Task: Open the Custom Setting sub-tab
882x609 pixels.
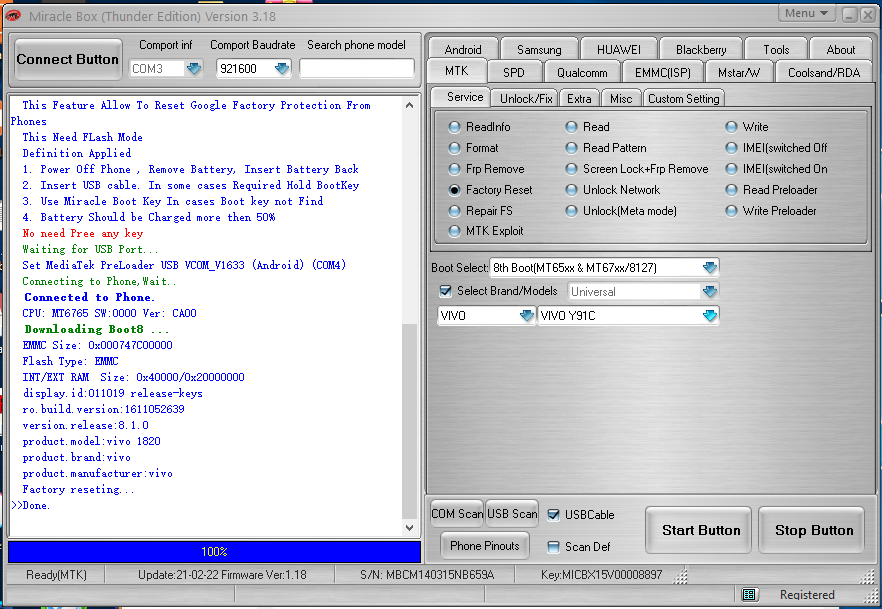Action: (683, 98)
